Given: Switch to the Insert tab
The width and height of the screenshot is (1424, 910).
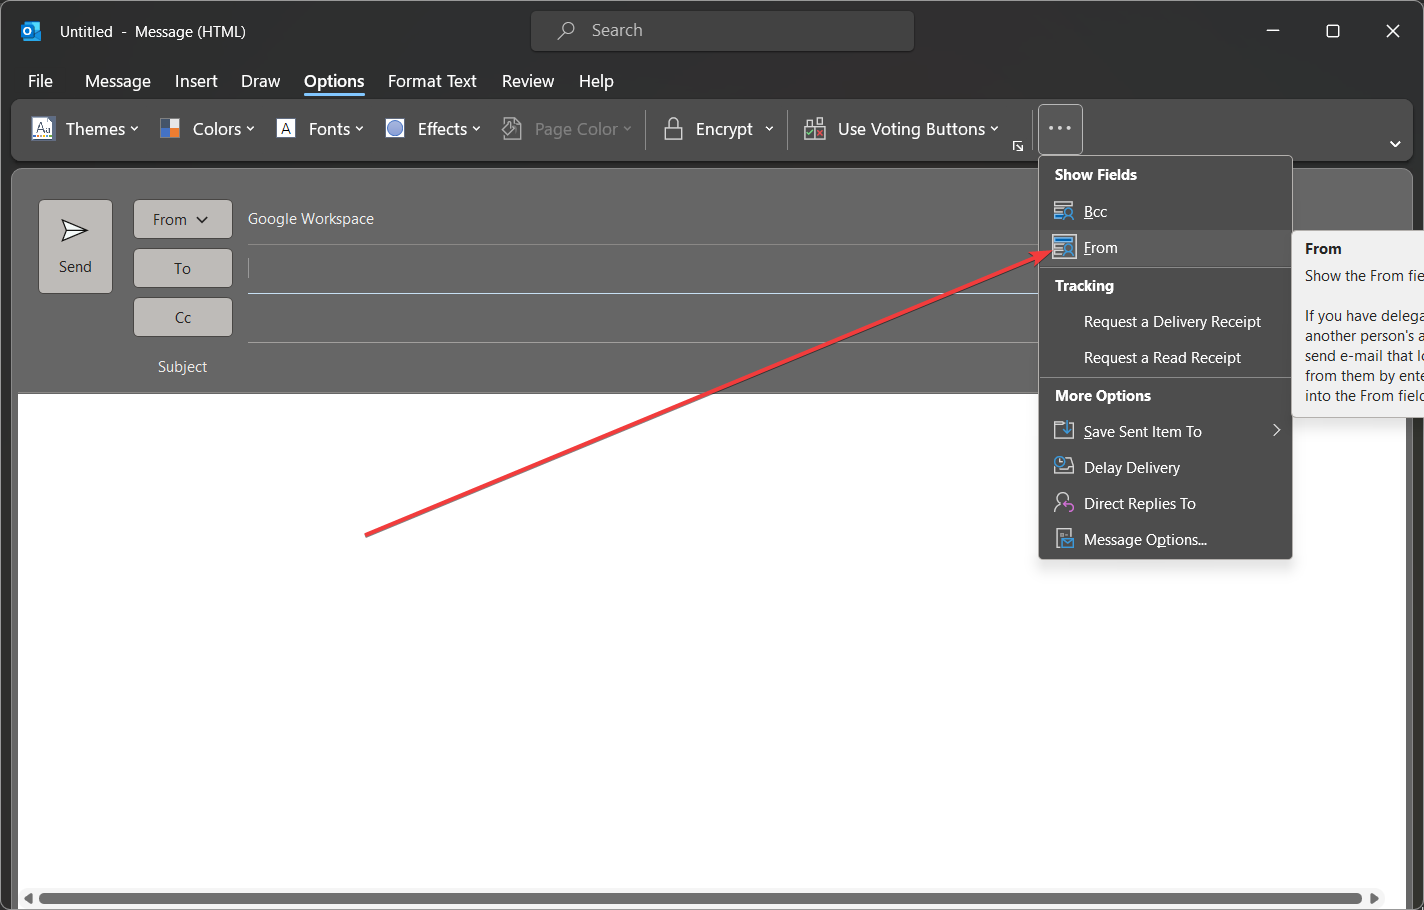Looking at the screenshot, I should (x=196, y=81).
